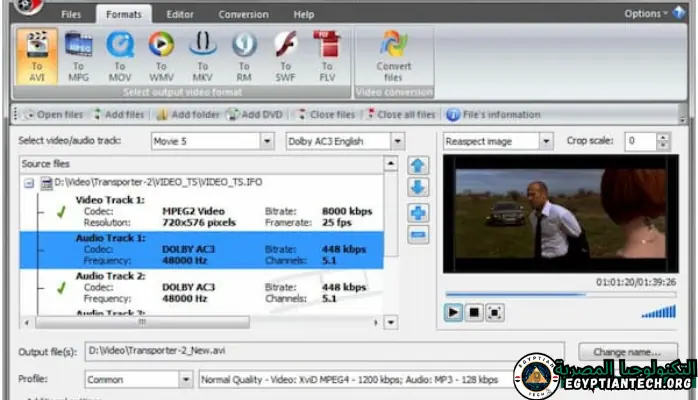Viewport: 698px width, 400px height.
Task: Collapse the VIDEO_TS.IFO tree node
Action: pos(29,183)
